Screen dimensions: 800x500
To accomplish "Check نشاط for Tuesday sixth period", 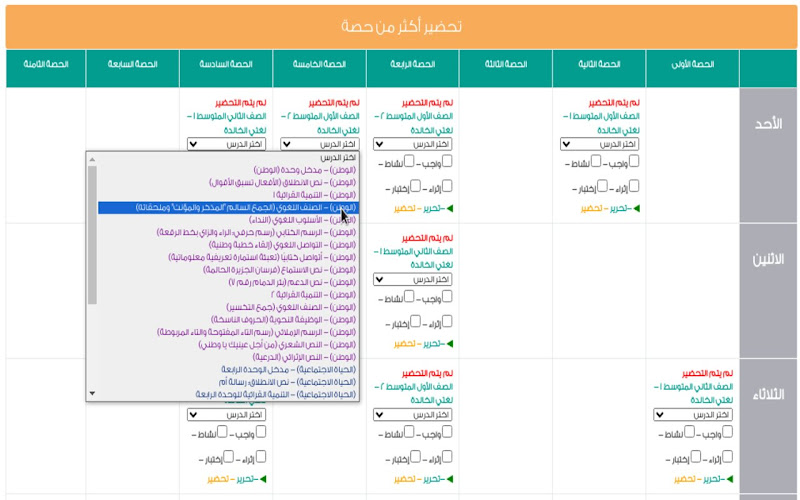I will (x=222, y=432).
